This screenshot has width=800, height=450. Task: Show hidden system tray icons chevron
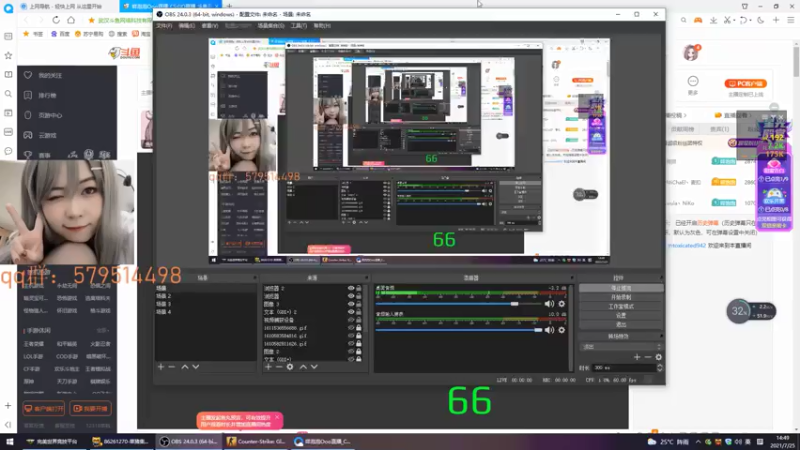697,441
